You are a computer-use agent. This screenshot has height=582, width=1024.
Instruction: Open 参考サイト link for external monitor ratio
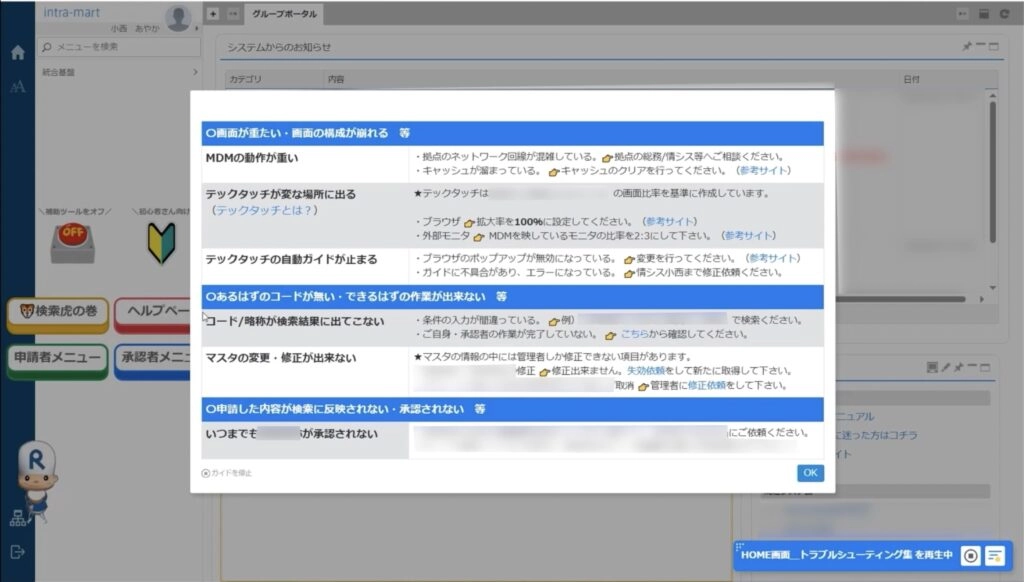[x=748, y=236]
